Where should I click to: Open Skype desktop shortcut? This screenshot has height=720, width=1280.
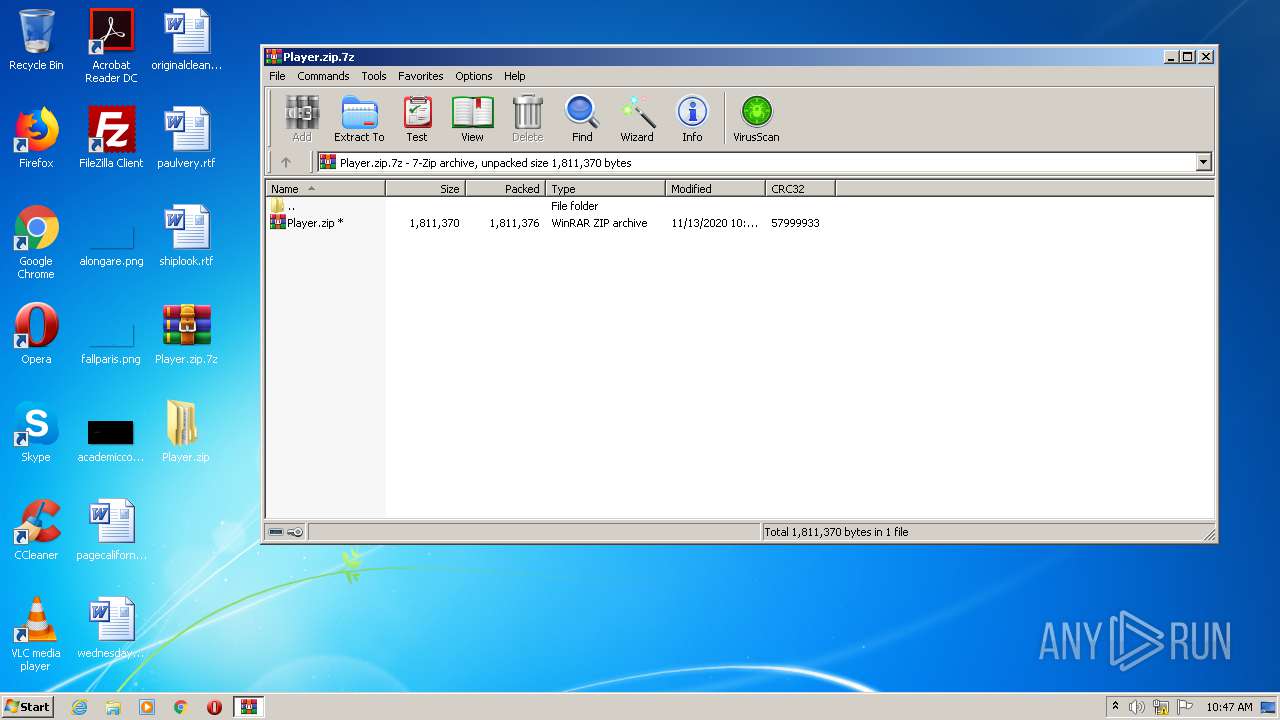coord(36,432)
